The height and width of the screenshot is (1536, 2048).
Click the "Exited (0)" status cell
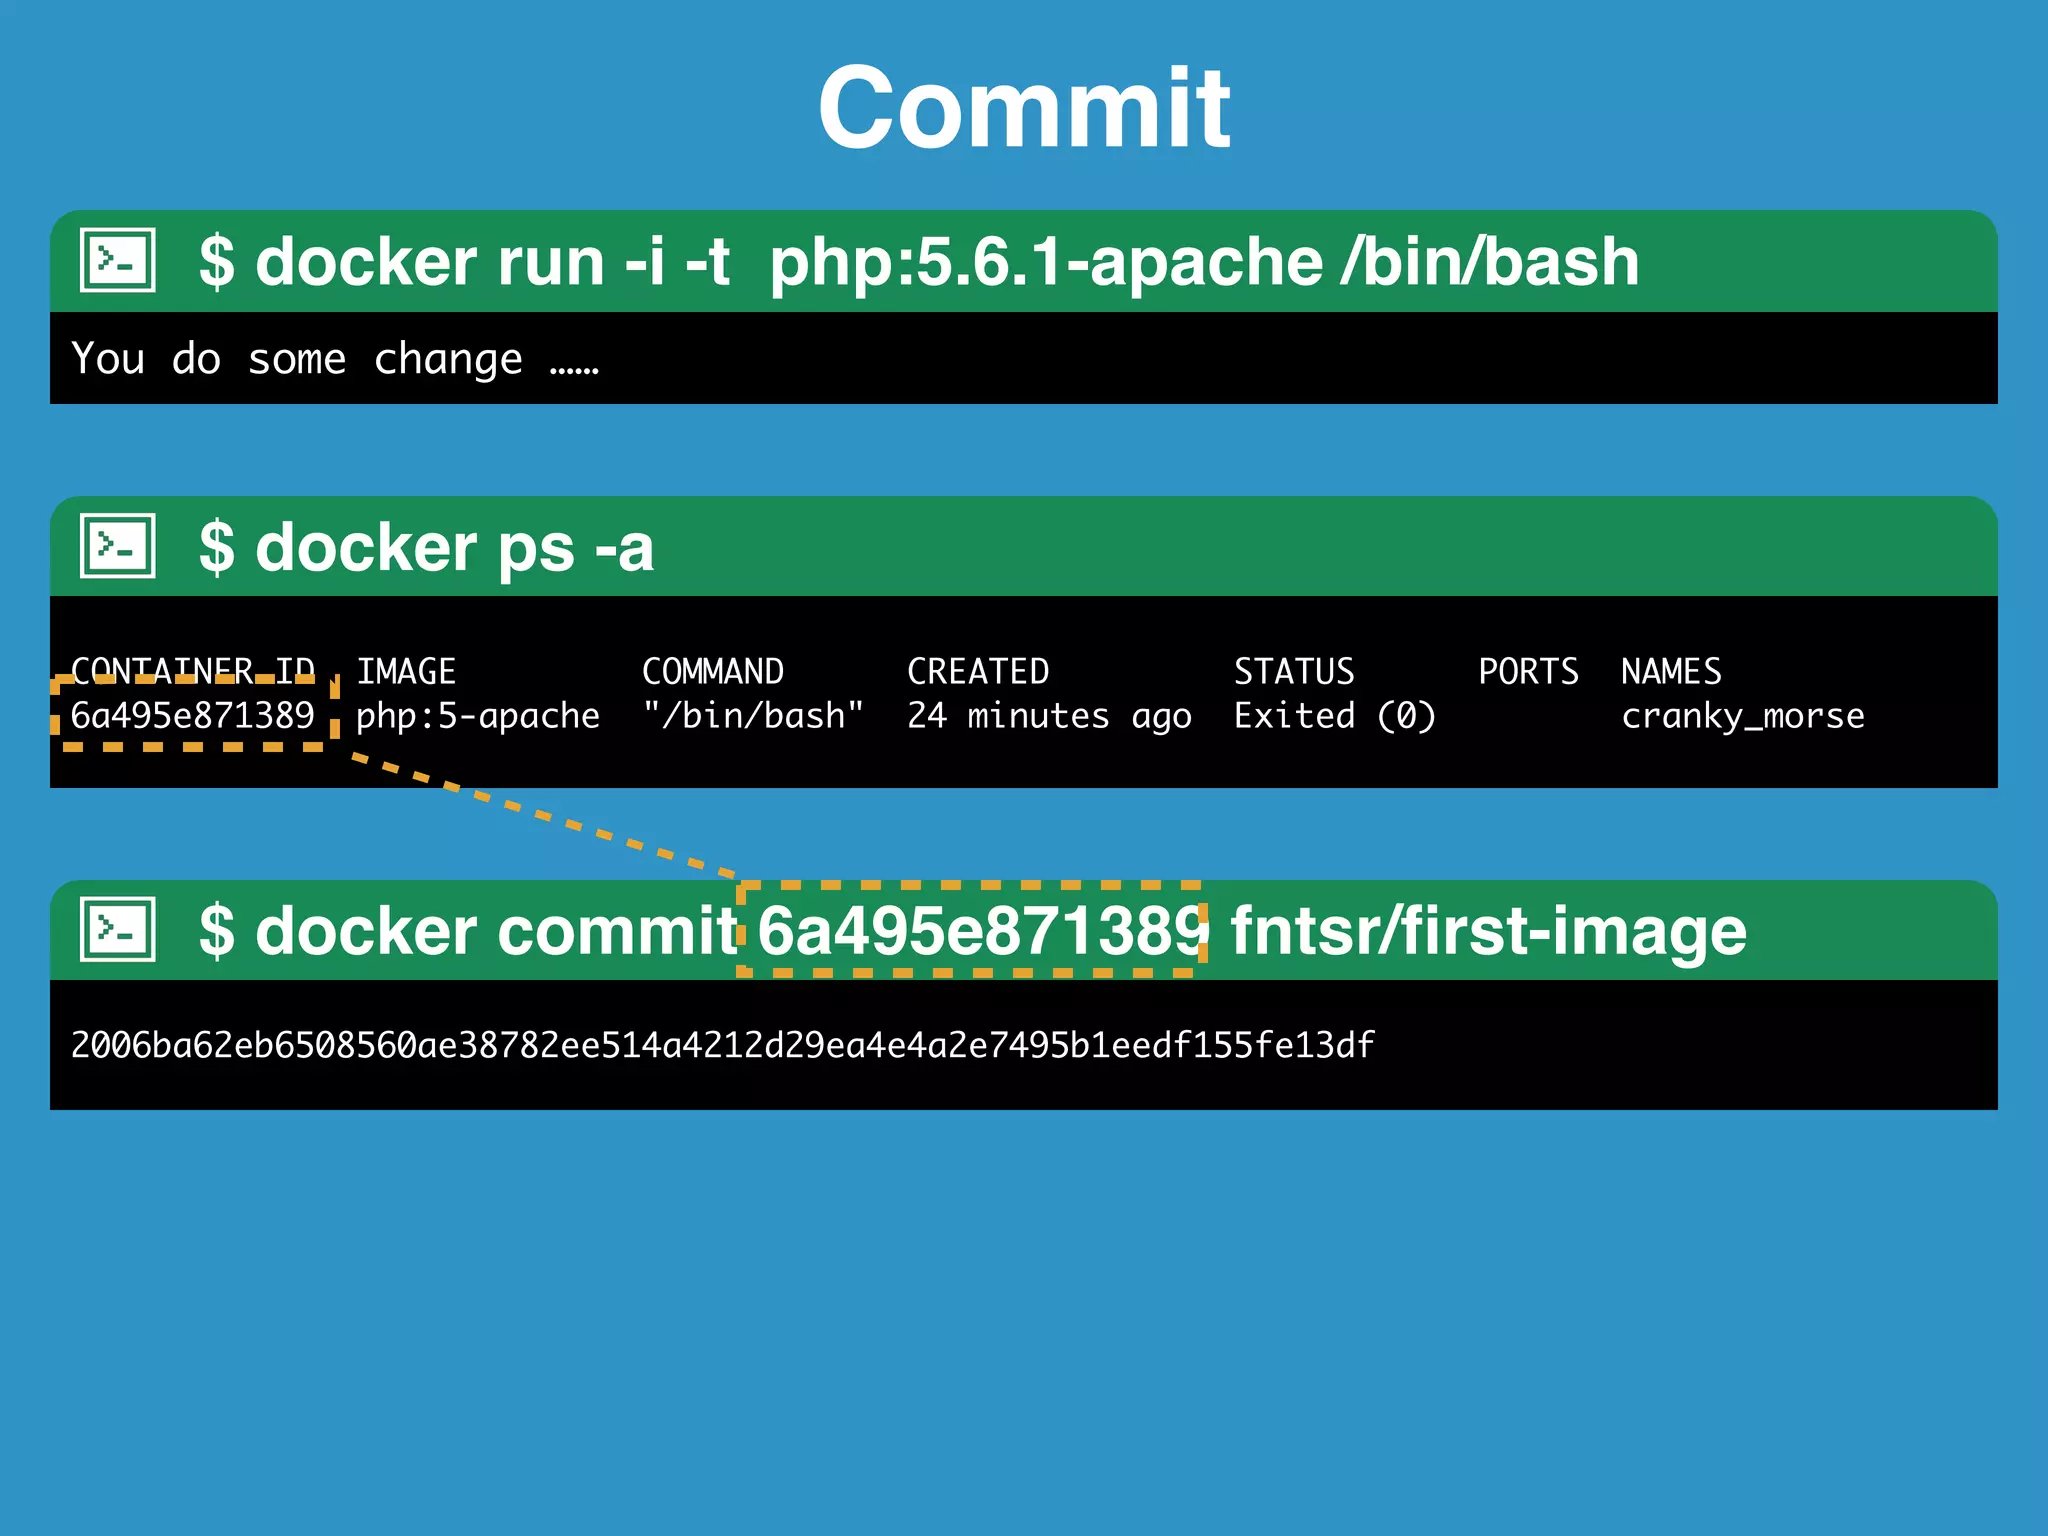(x=1335, y=716)
